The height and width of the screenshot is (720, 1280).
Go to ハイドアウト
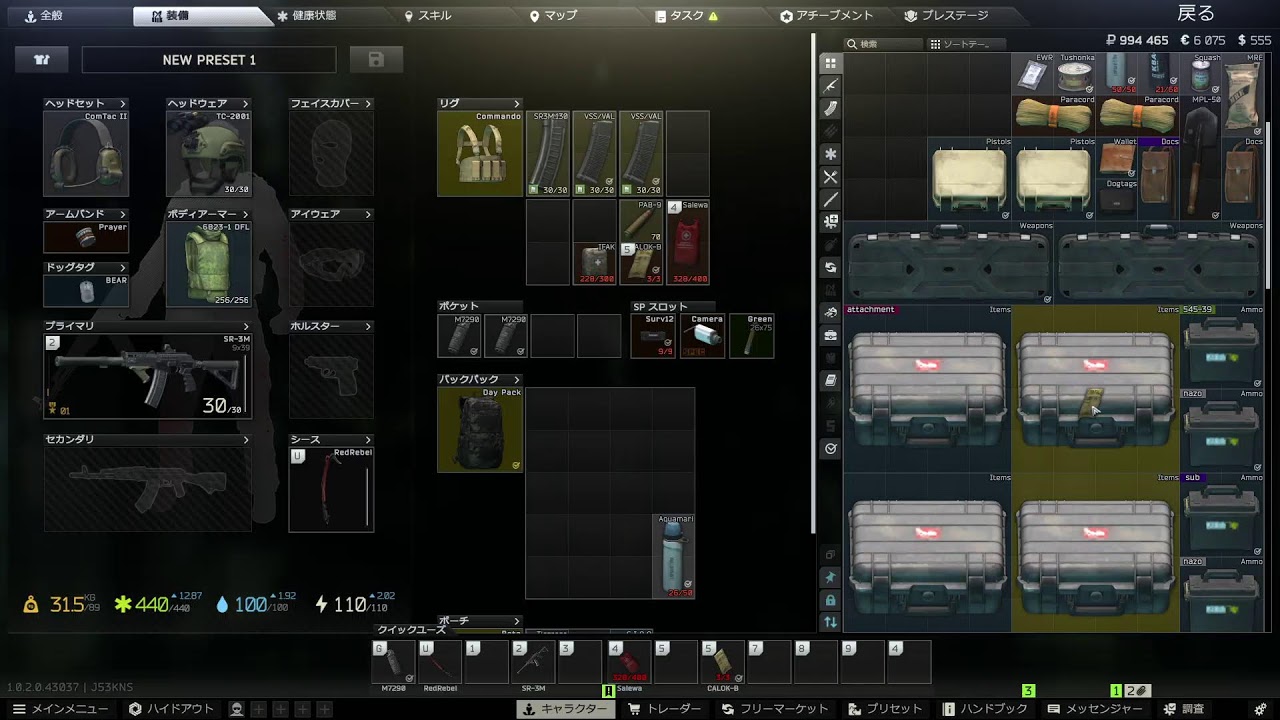171,709
